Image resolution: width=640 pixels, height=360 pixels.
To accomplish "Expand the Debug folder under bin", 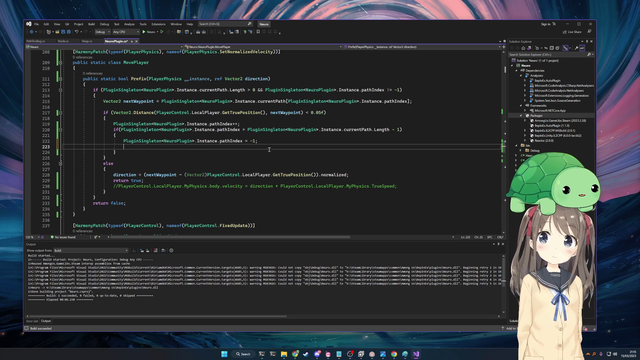I will (x=521, y=150).
